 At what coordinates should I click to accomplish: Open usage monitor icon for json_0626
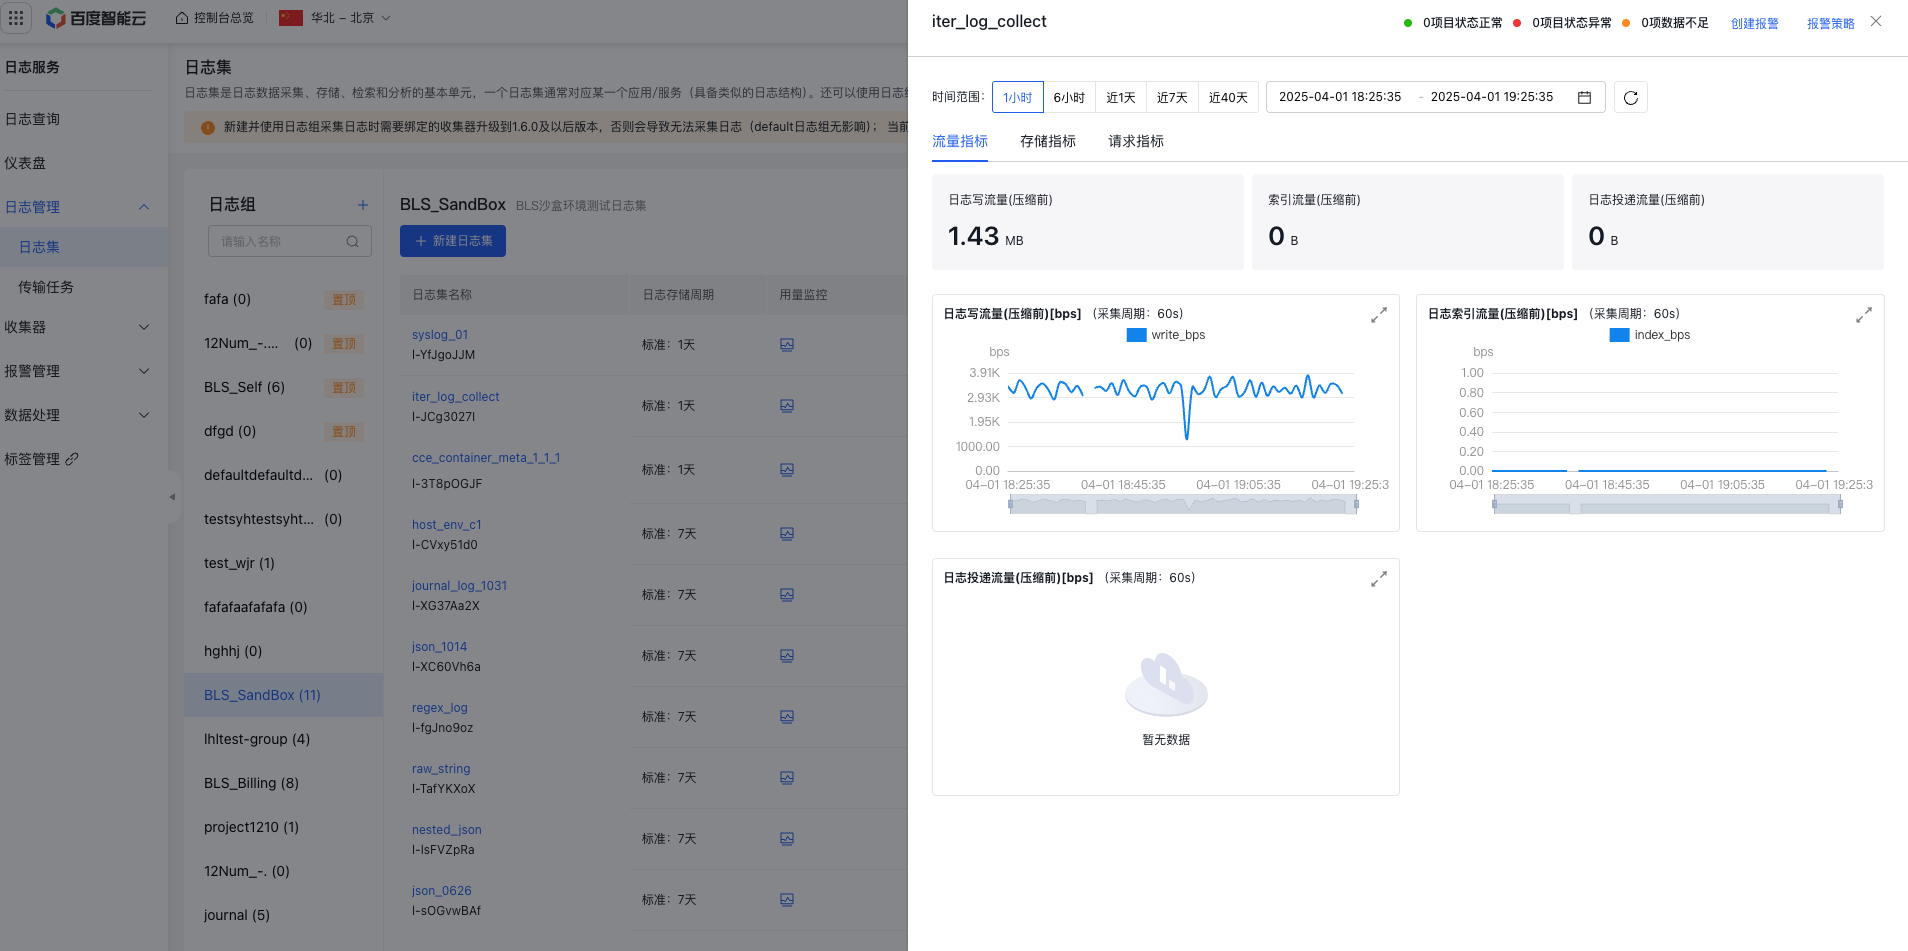(x=787, y=900)
